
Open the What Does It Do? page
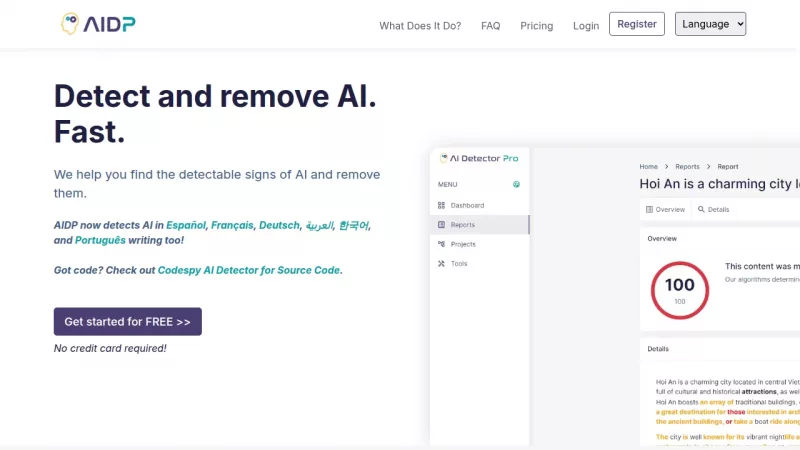tap(420, 26)
